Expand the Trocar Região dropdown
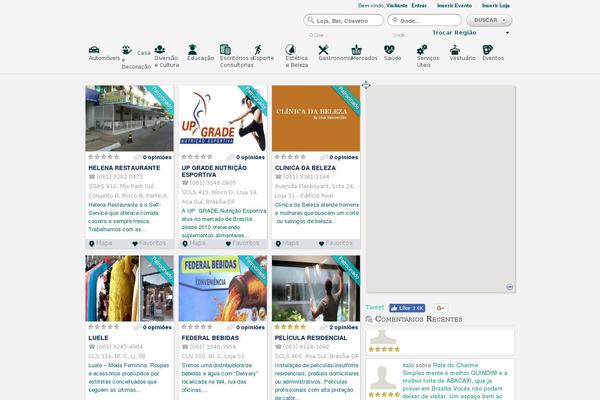Viewport: 600px width, 400px height. coord(471,33)
